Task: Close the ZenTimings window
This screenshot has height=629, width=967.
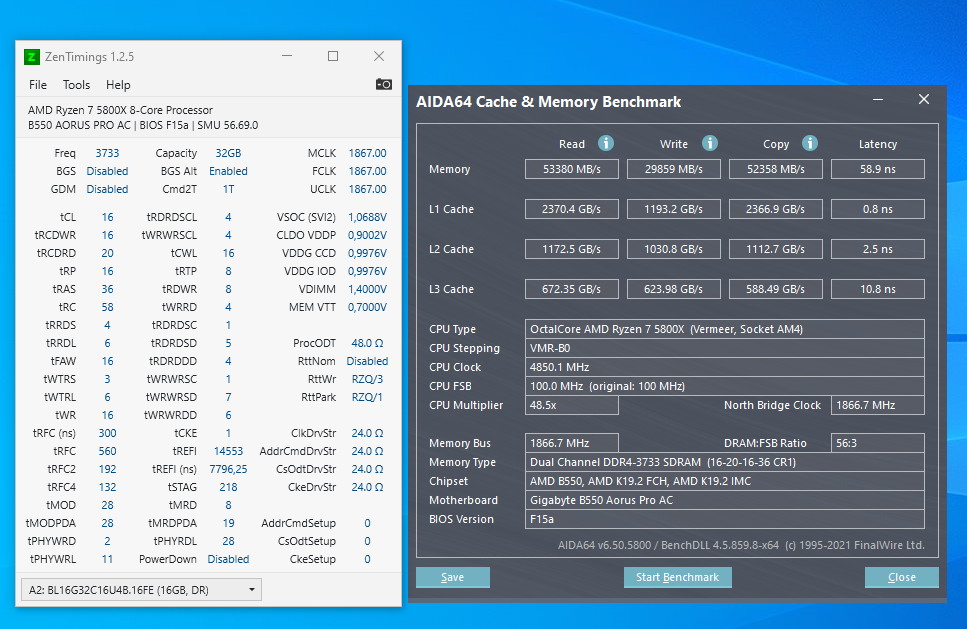Action: [379, 56]
